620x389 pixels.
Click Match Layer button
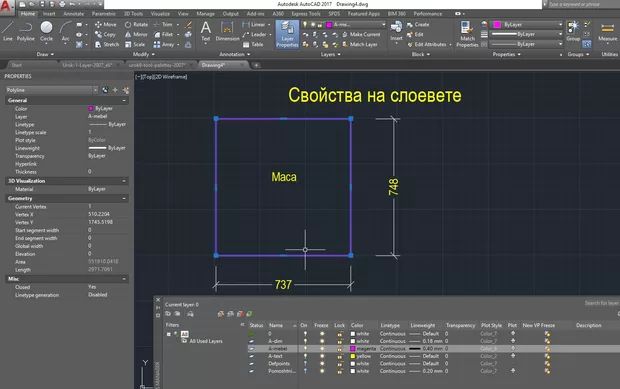(360, 44)
